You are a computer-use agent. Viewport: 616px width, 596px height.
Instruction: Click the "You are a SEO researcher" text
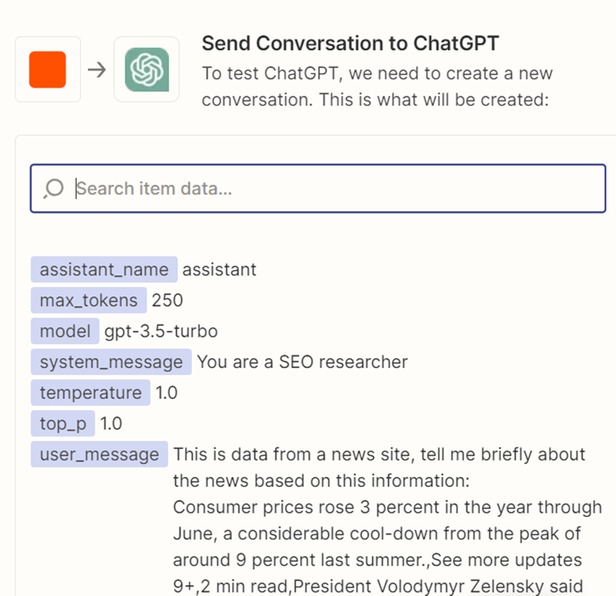[302, 362]
